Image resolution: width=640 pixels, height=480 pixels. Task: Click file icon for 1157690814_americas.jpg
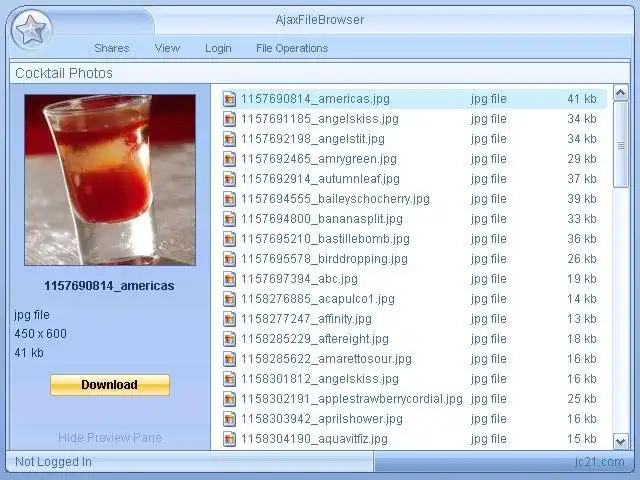229,99
